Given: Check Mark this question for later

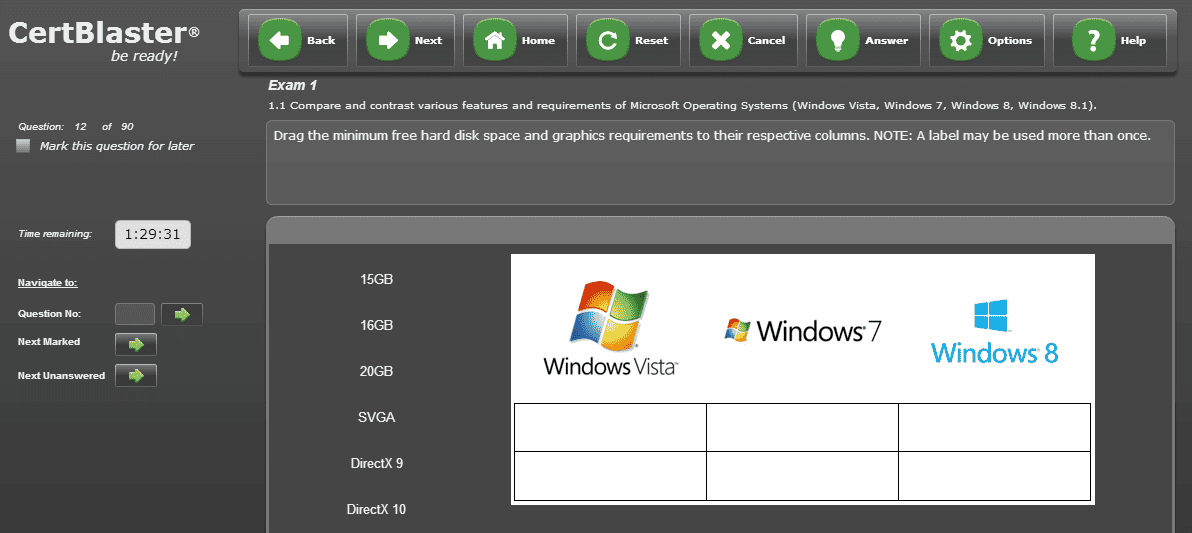Looking at the screenshot, I should click(x=24, y=146).
